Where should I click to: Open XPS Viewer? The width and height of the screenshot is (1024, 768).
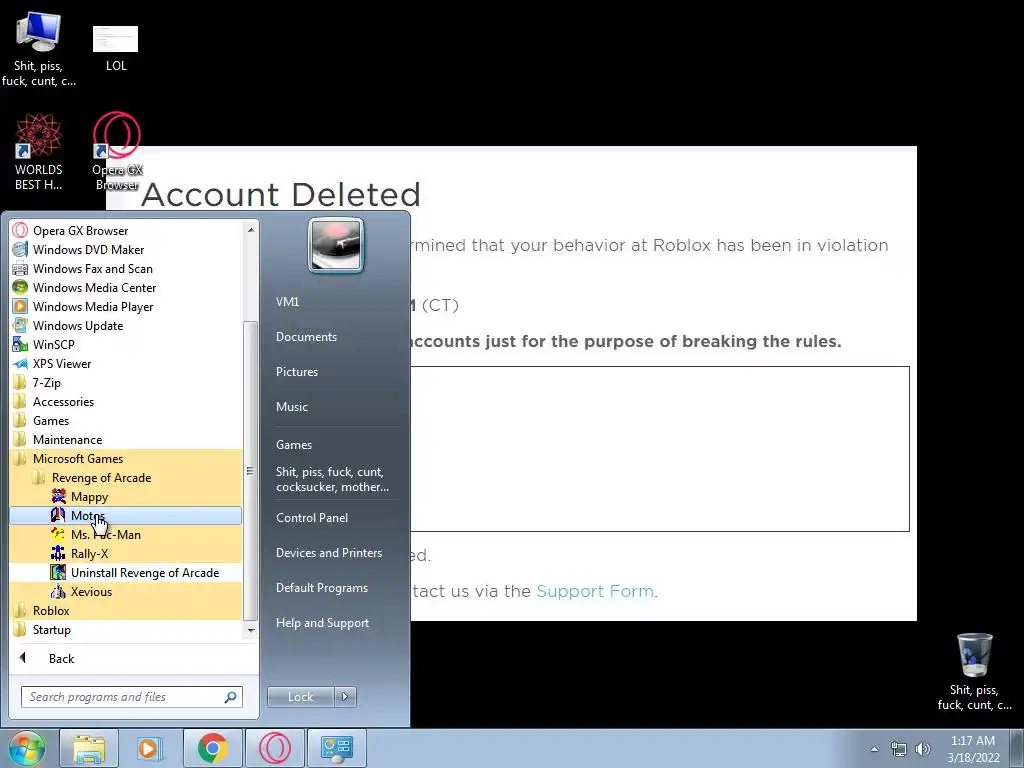click(x=125, y=363)
